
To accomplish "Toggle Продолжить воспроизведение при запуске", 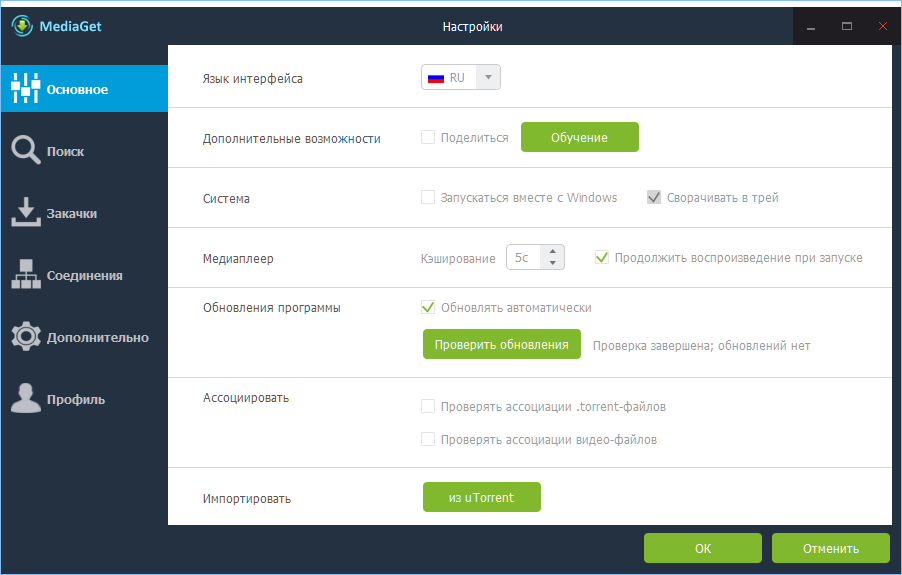I will [x=602, y=257].
